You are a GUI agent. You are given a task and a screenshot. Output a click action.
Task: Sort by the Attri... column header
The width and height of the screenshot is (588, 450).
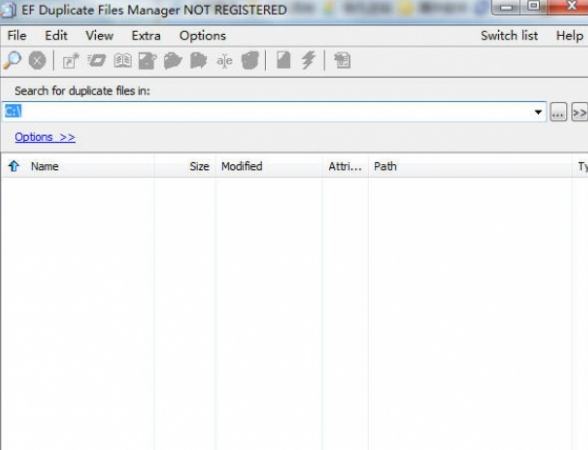click(x=345, y=166)
